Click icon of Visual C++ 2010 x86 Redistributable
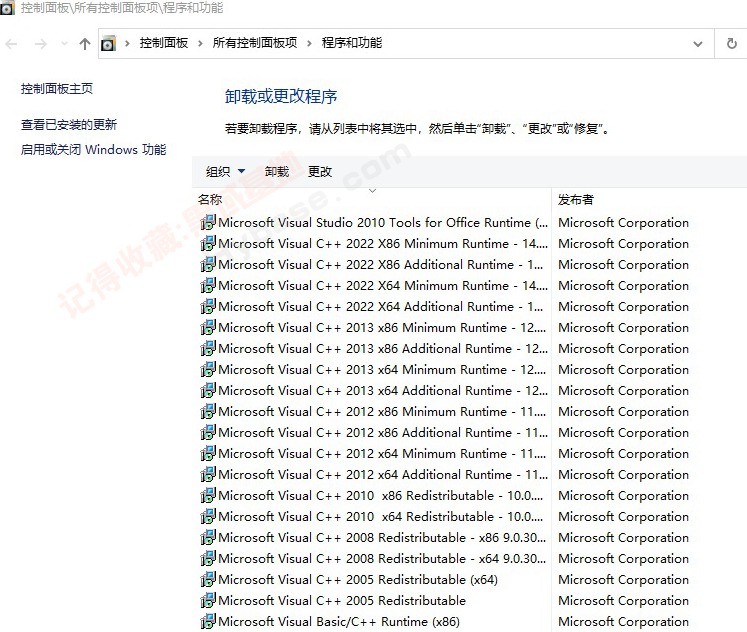This screenshot has height=632, width=747. (x=208, y=495)
